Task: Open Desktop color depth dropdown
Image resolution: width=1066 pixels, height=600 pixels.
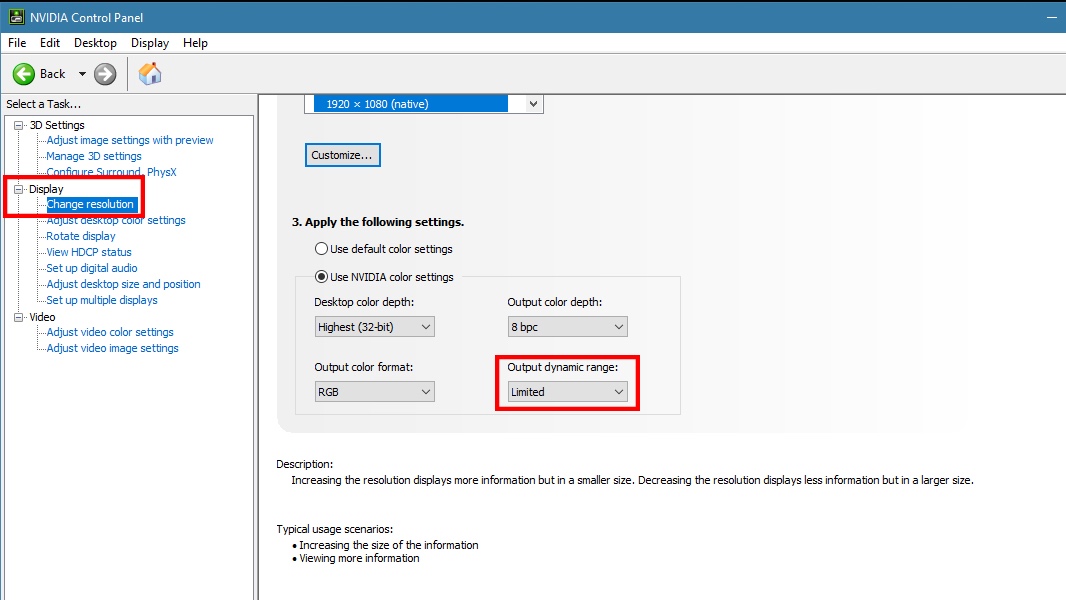Action: point(375,327)
